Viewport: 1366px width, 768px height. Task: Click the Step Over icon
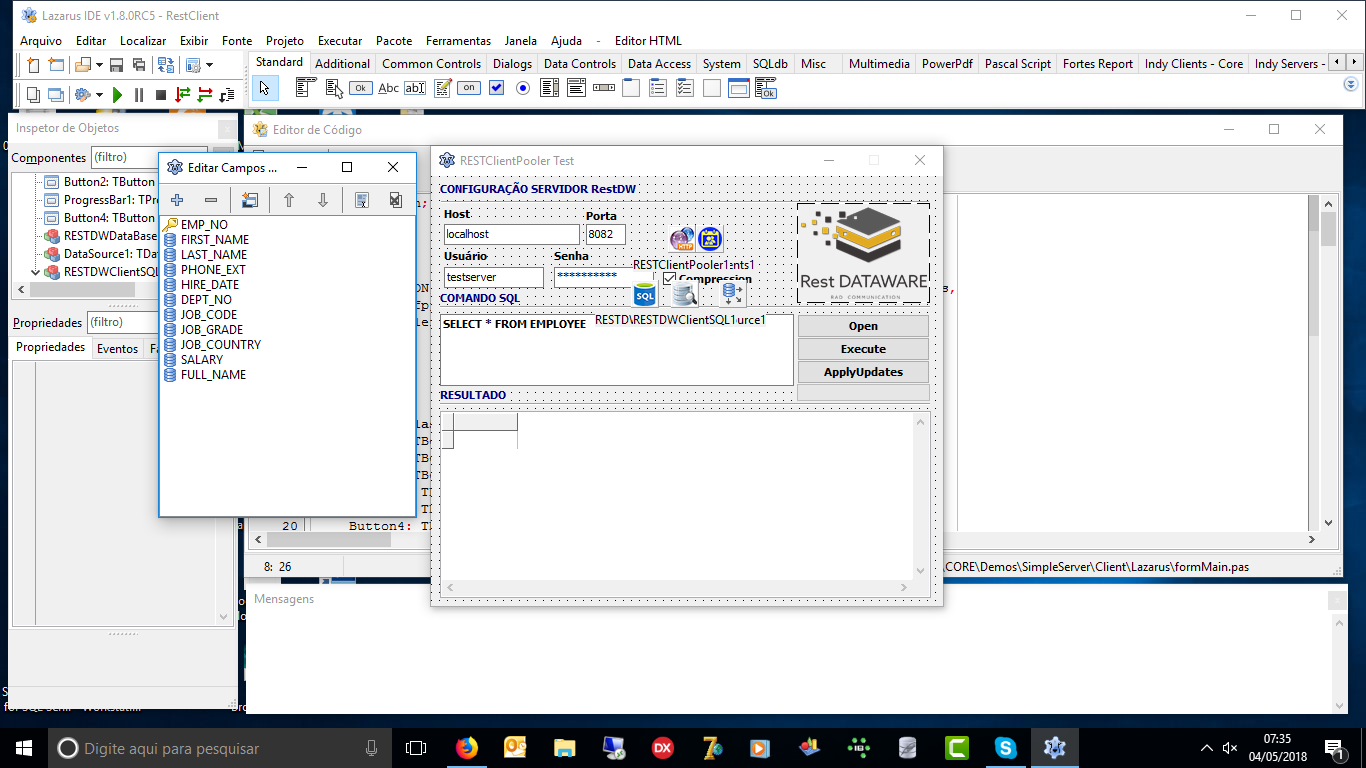click(x=205, y=95)
